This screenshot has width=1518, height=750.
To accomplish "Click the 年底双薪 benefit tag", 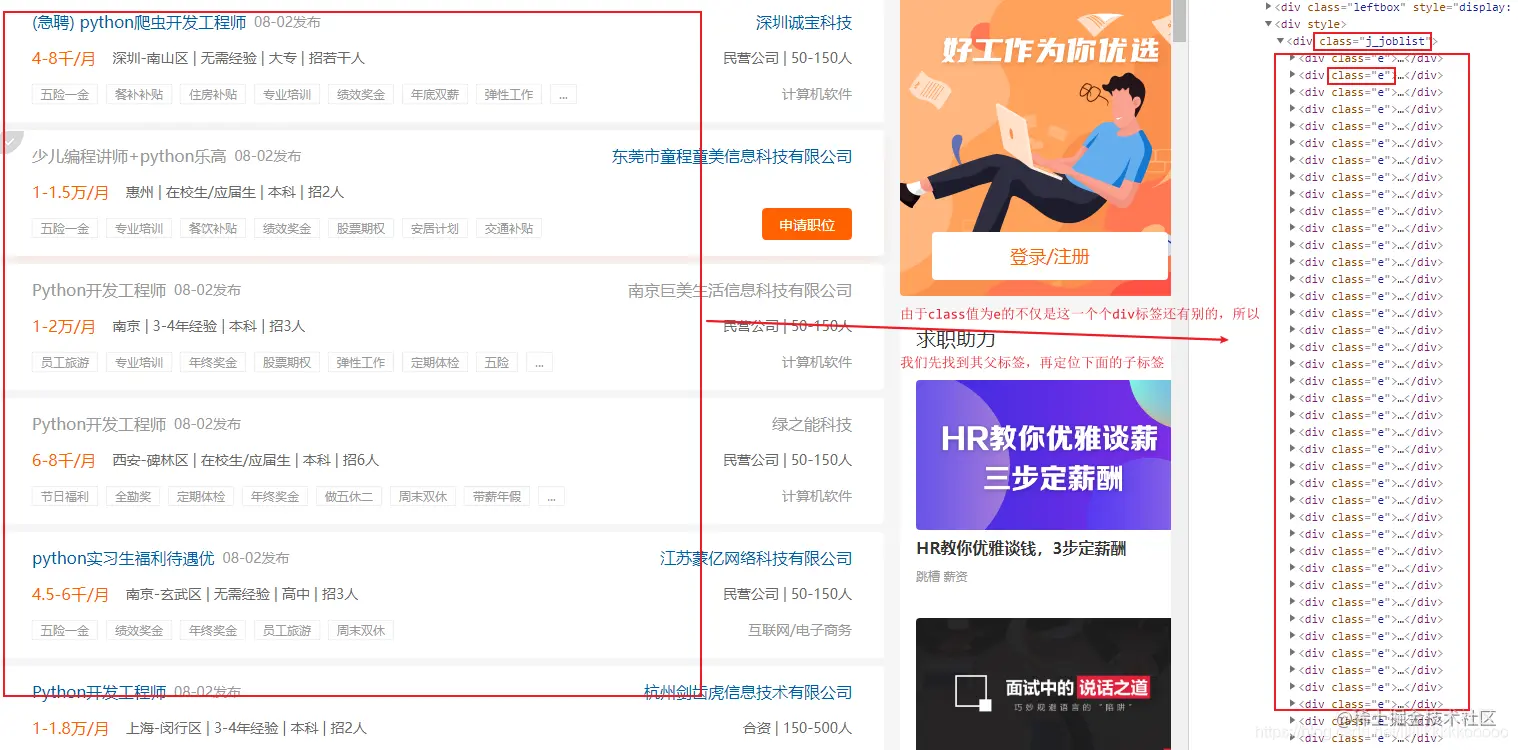I will tap(435, 95).
